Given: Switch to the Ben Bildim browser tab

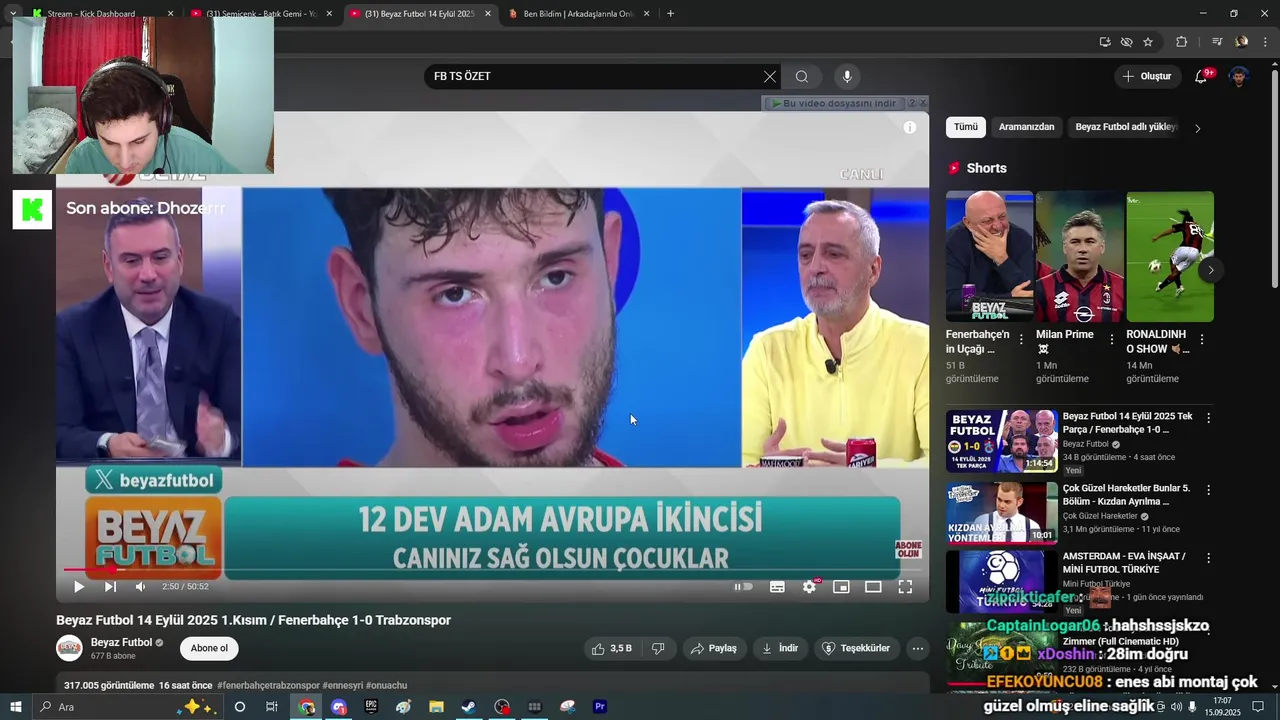Looking at the screenshot, I should click(580, 14).
